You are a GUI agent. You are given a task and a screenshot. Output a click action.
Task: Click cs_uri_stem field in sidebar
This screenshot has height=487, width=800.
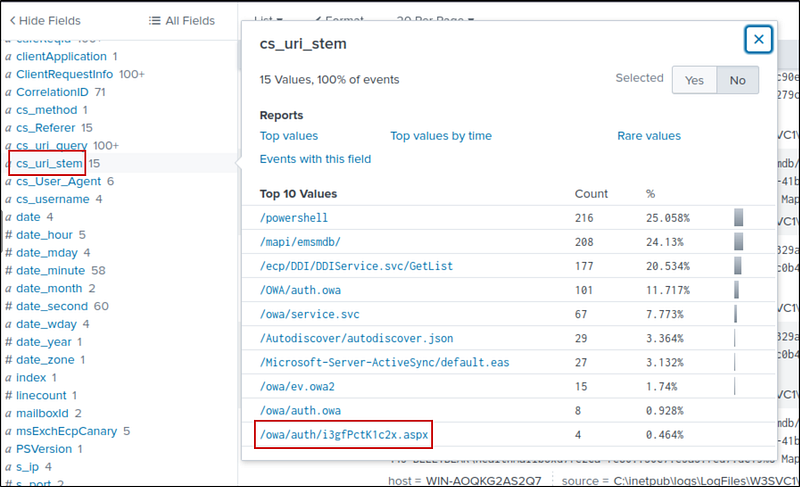point(49,163)
